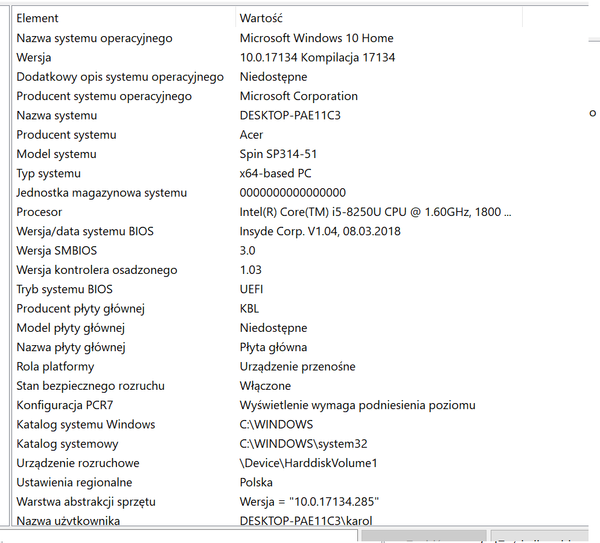Select Katalog systemu Windows row

click(86, 425)
